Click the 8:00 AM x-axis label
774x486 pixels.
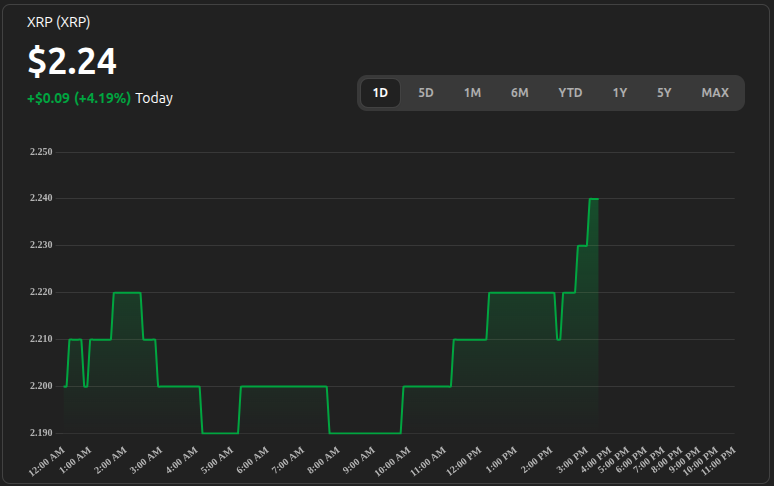(324, 460)
